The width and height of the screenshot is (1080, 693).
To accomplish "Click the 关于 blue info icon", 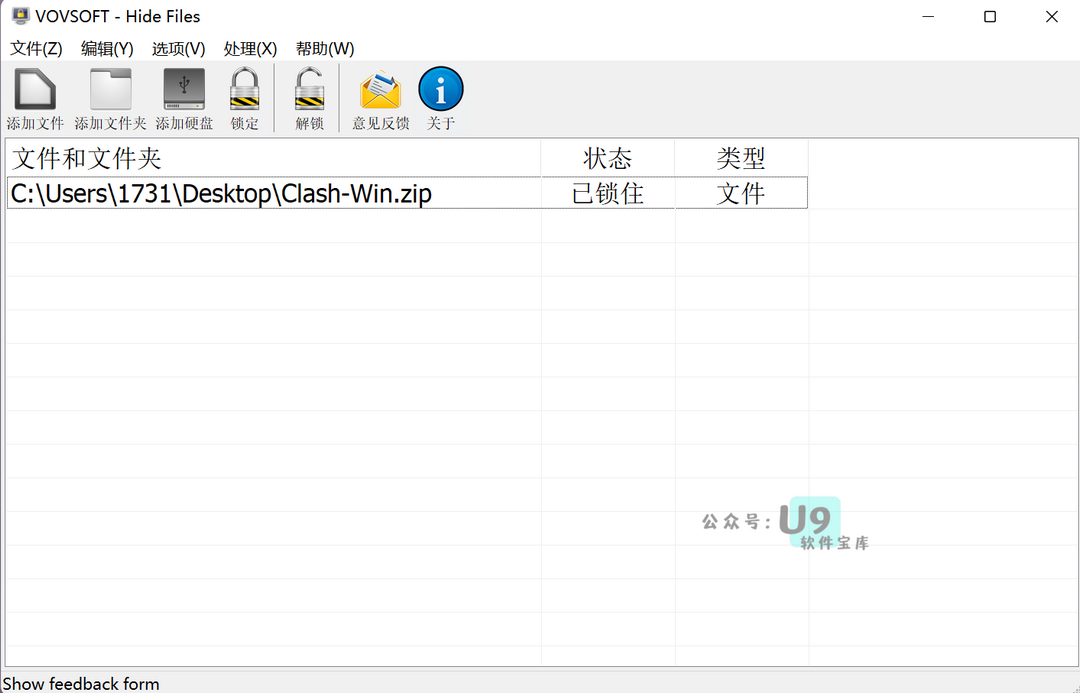I will point(441,89).
